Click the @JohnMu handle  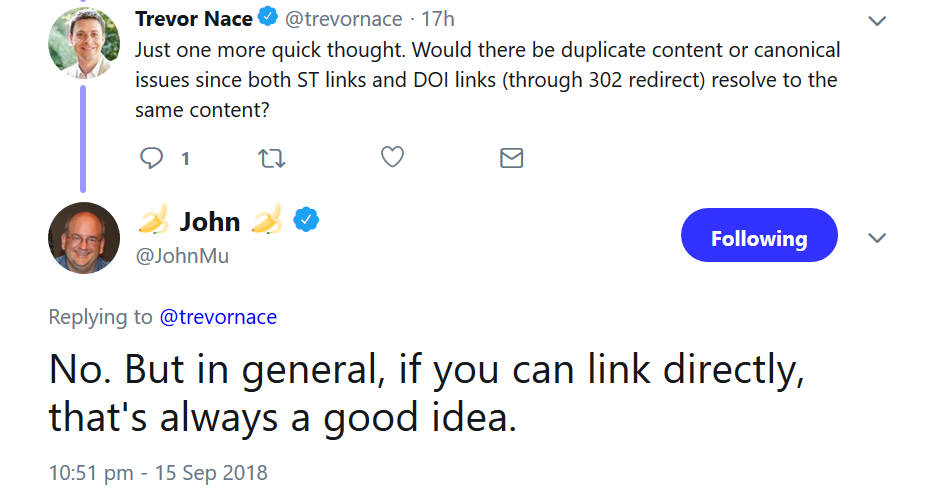182,256
